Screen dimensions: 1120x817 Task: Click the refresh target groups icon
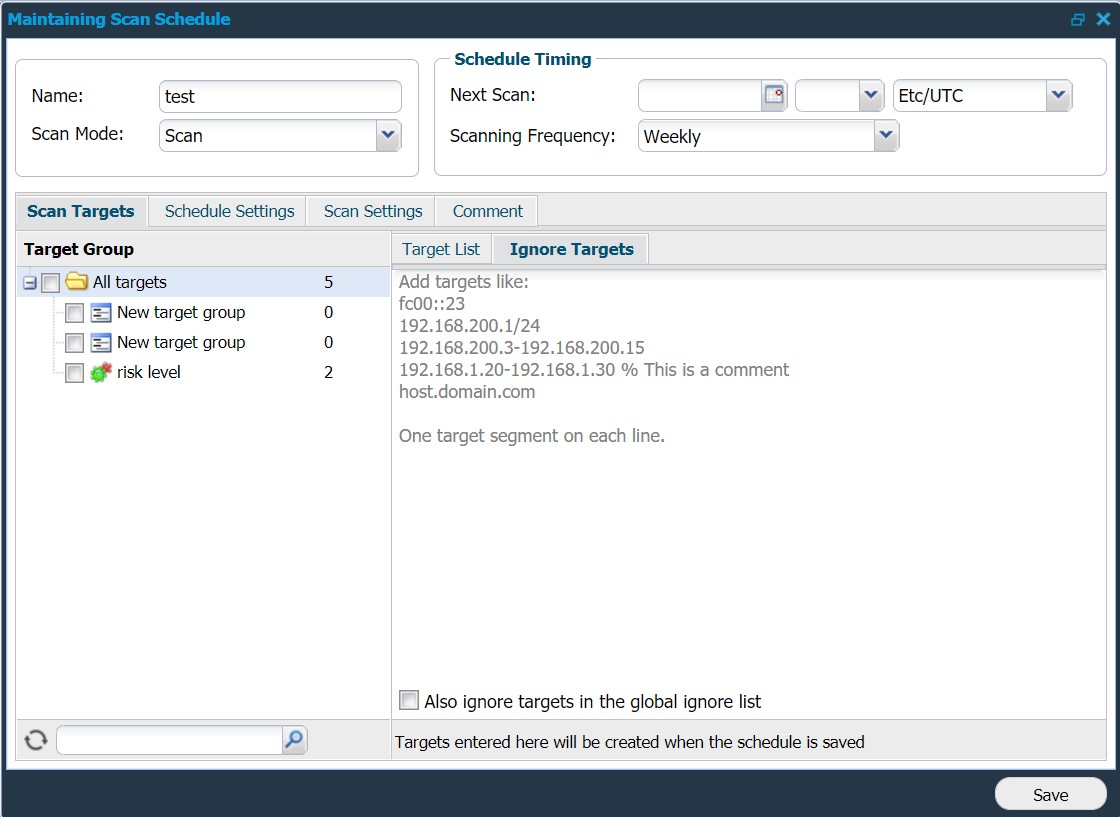pyautogui.click(x=35, y=740)
